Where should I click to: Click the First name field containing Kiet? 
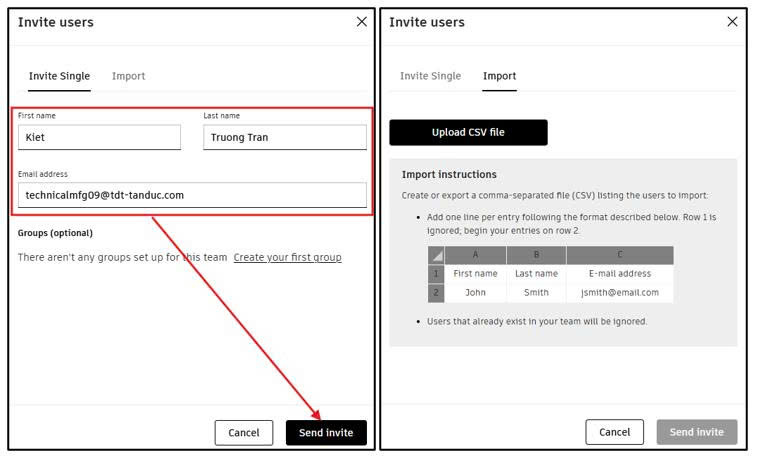(99, 137)
